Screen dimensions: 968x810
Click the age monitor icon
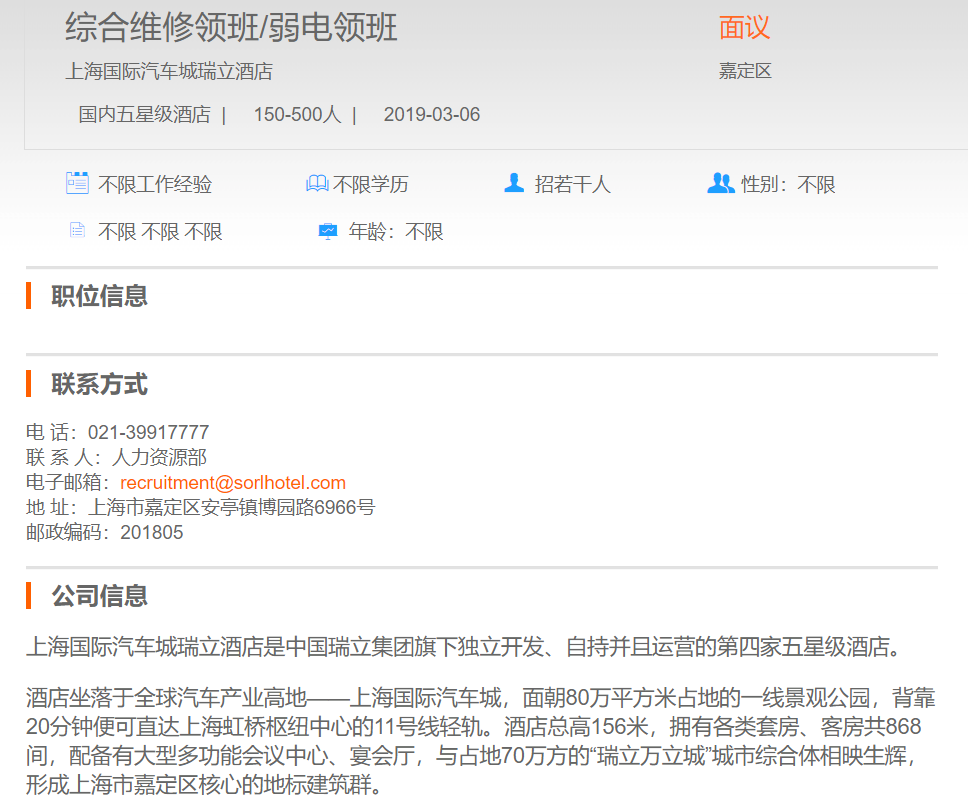coord(328,232)
